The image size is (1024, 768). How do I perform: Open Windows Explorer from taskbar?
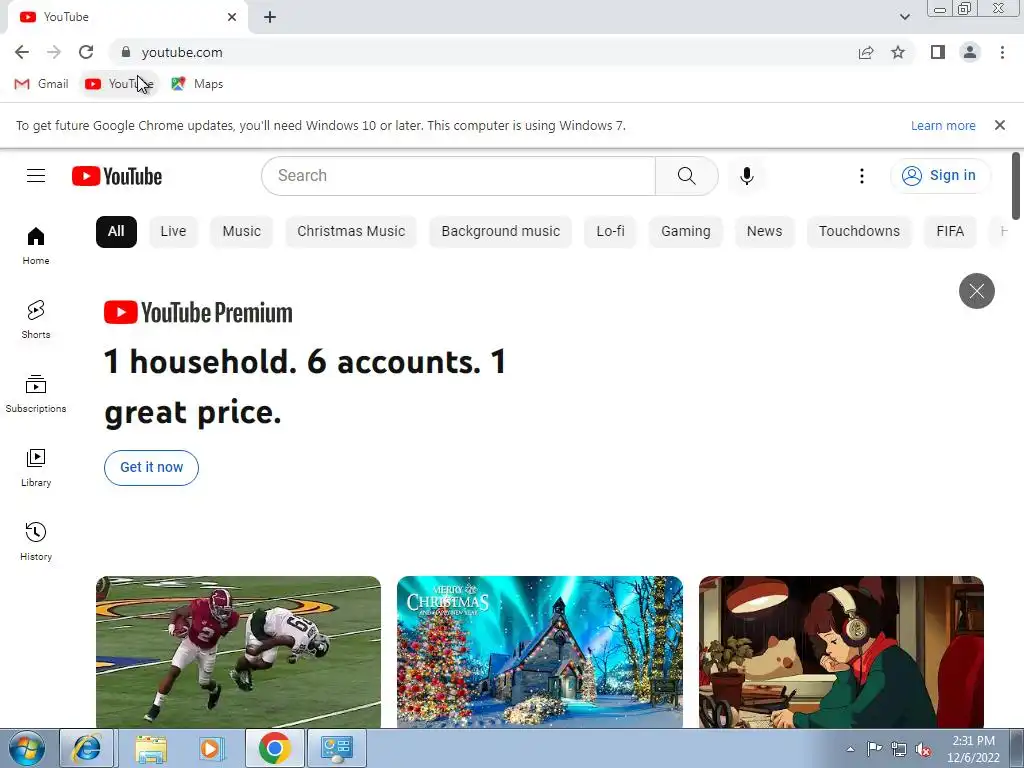click(151, 748)
